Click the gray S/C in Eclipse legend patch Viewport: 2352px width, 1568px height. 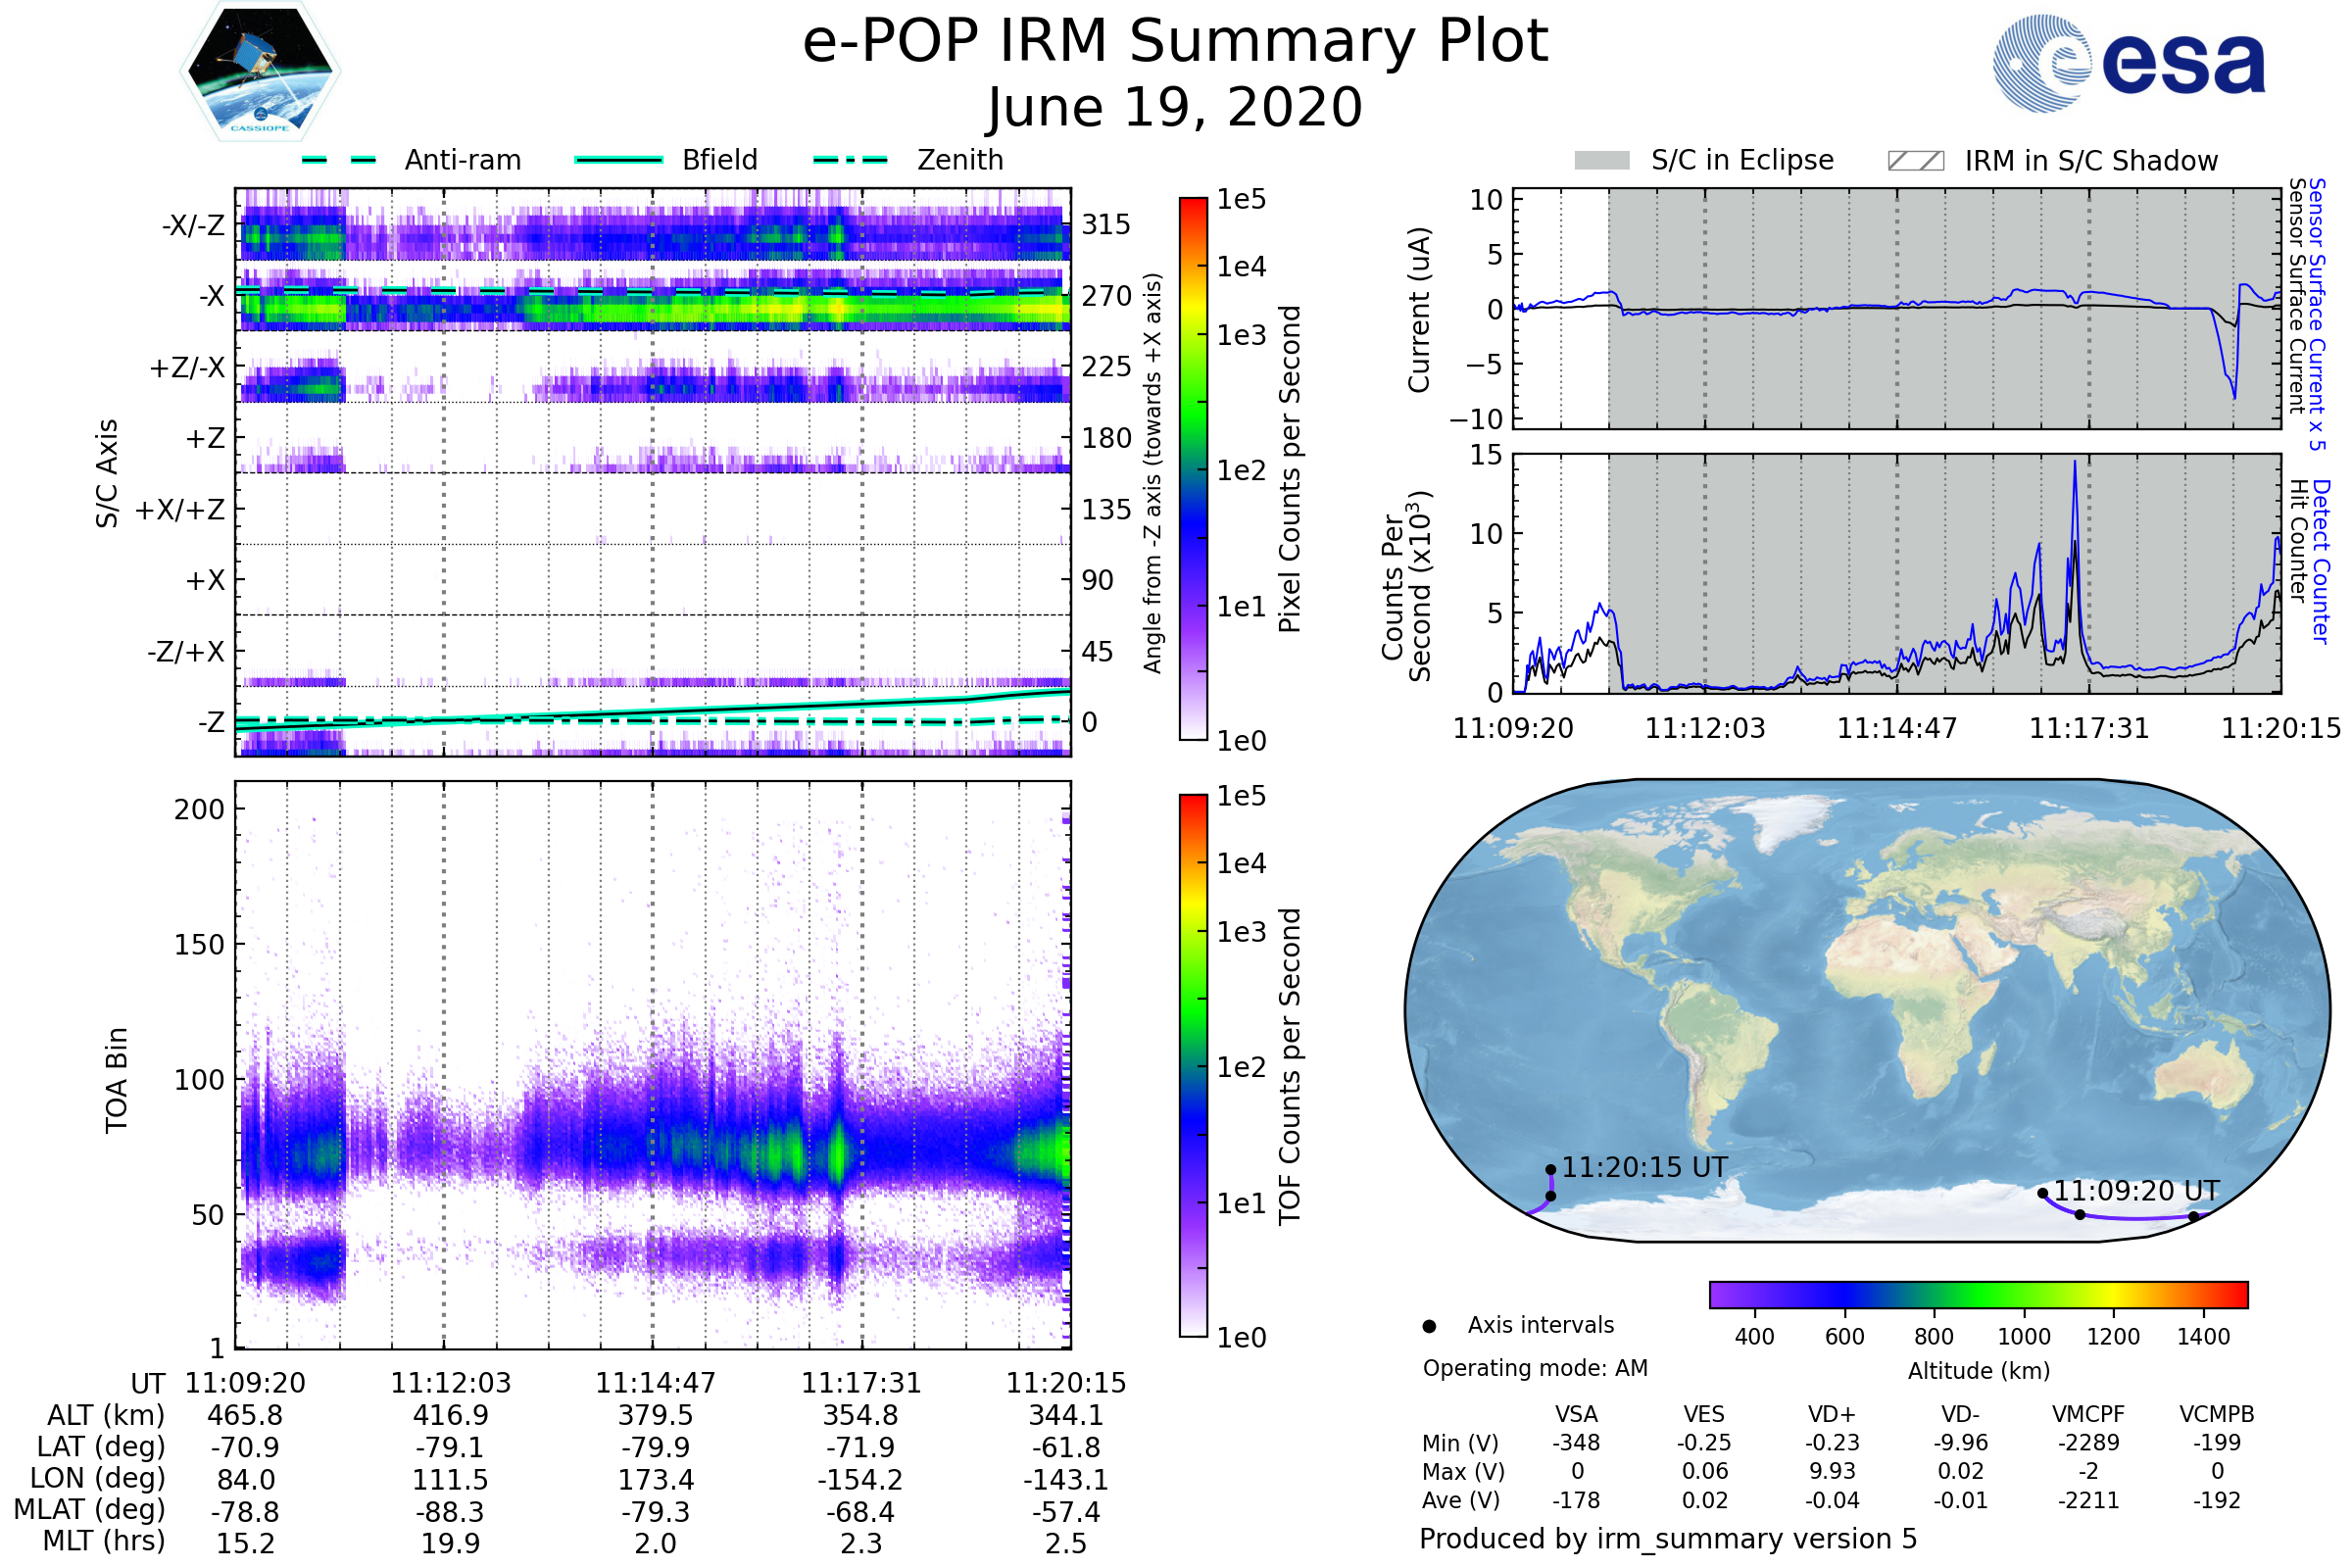click(x=1601, y=161)
